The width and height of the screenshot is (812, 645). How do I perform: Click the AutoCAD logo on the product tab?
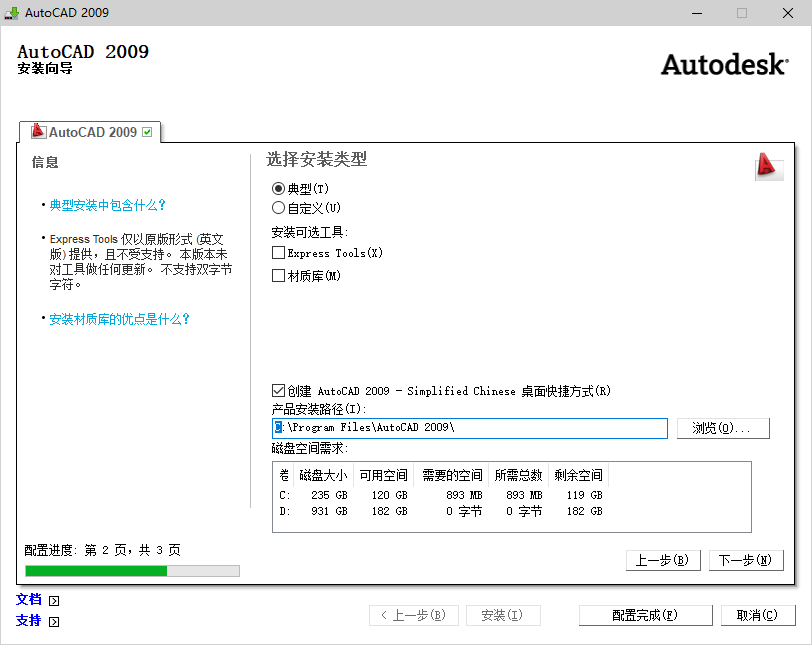39,131
